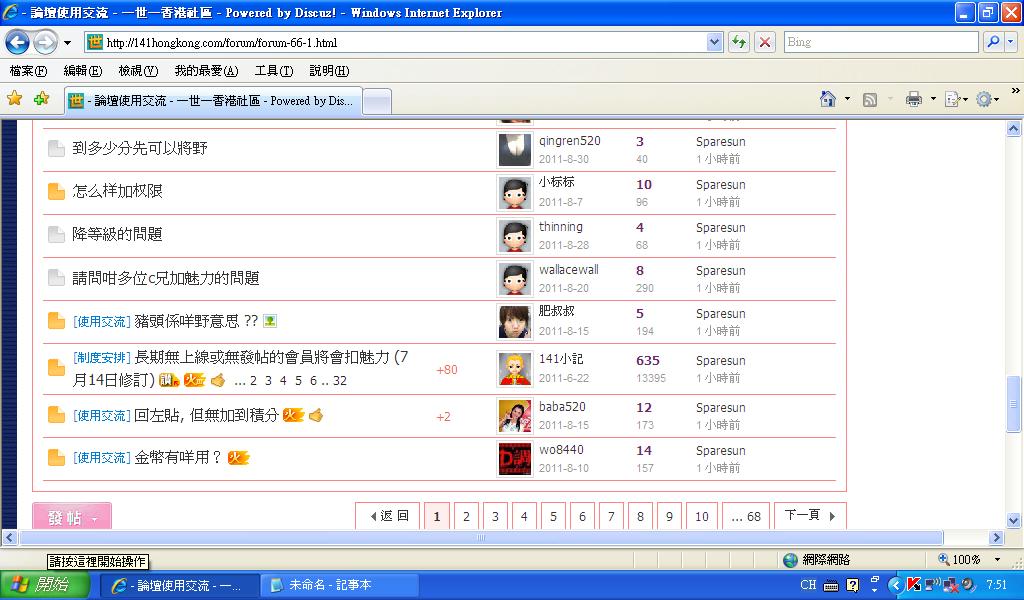Click the Print icon in toolbar
The width and height of the screenshot is (1024, 600).
click(x=913, y=99)
